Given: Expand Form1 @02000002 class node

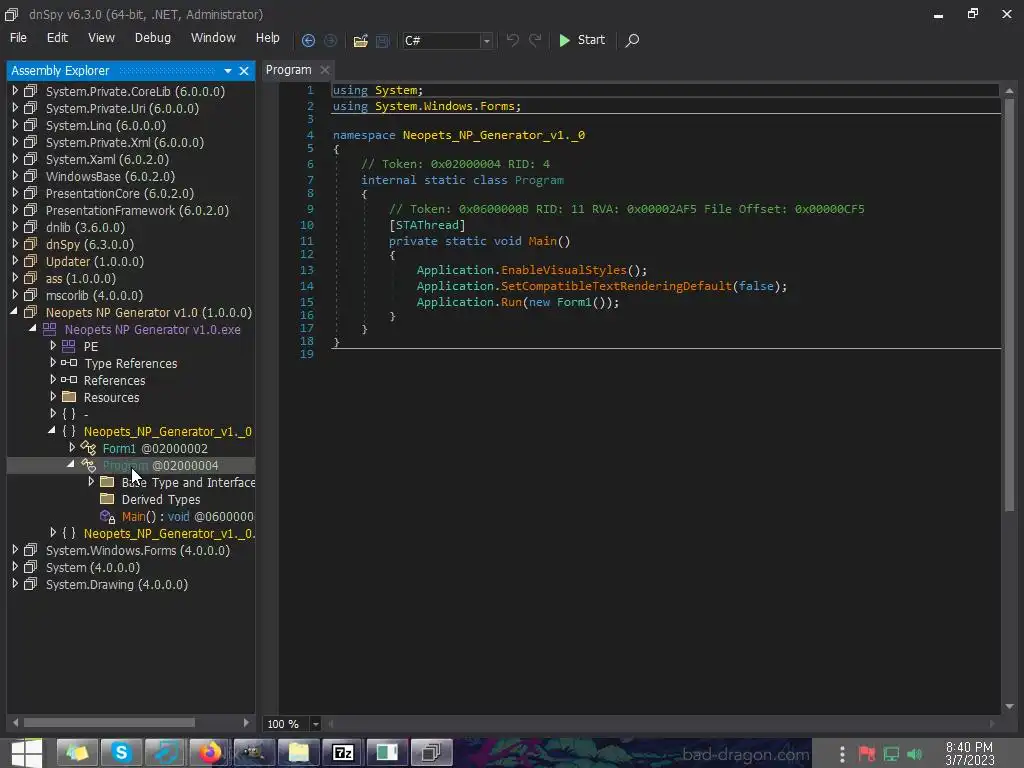Looking at the screenshot, I should [x=72, y=447].
